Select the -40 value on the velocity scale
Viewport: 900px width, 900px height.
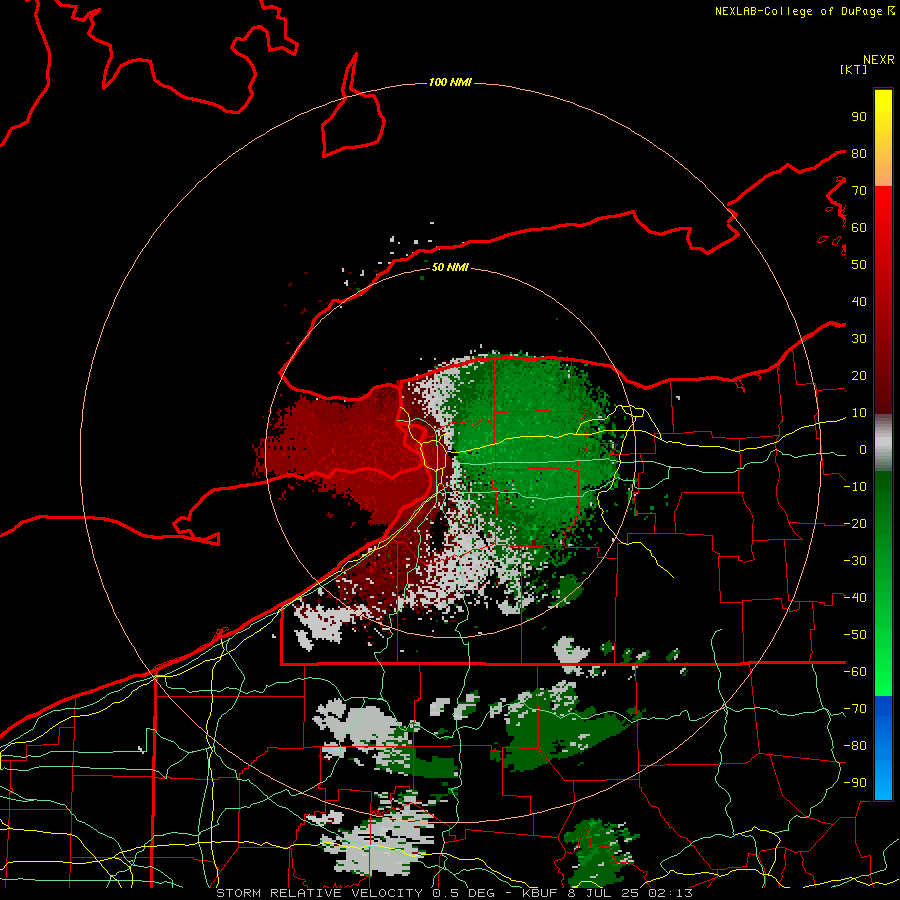[x=855, y=598]
